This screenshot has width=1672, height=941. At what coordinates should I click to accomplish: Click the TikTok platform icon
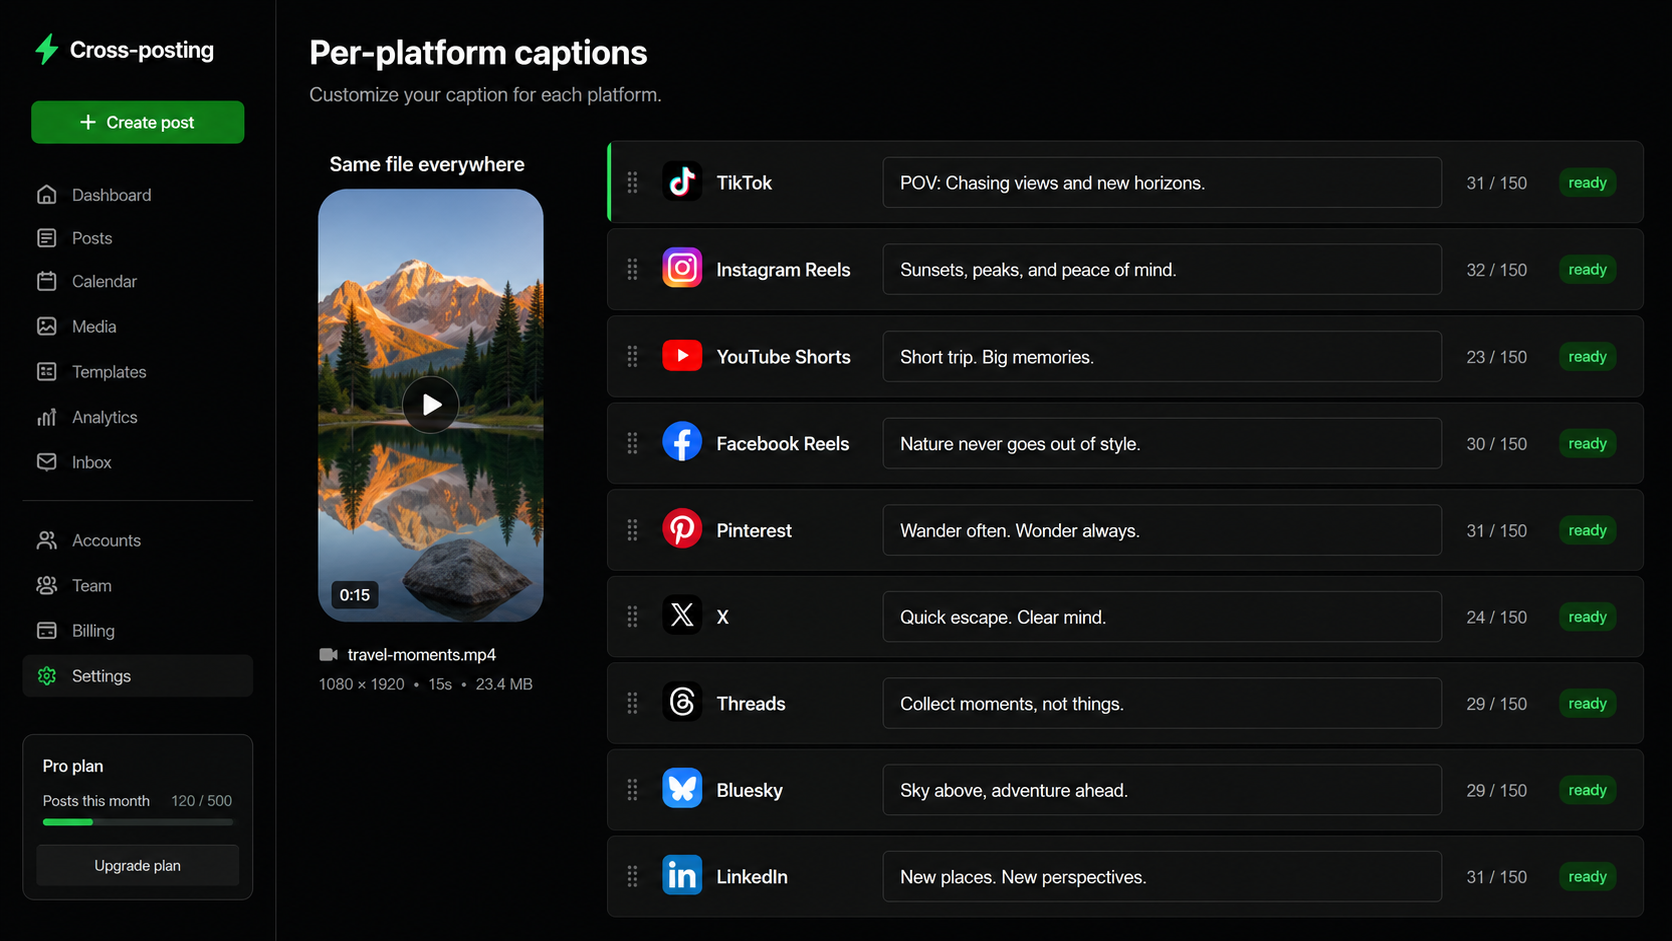click(682, 182)
